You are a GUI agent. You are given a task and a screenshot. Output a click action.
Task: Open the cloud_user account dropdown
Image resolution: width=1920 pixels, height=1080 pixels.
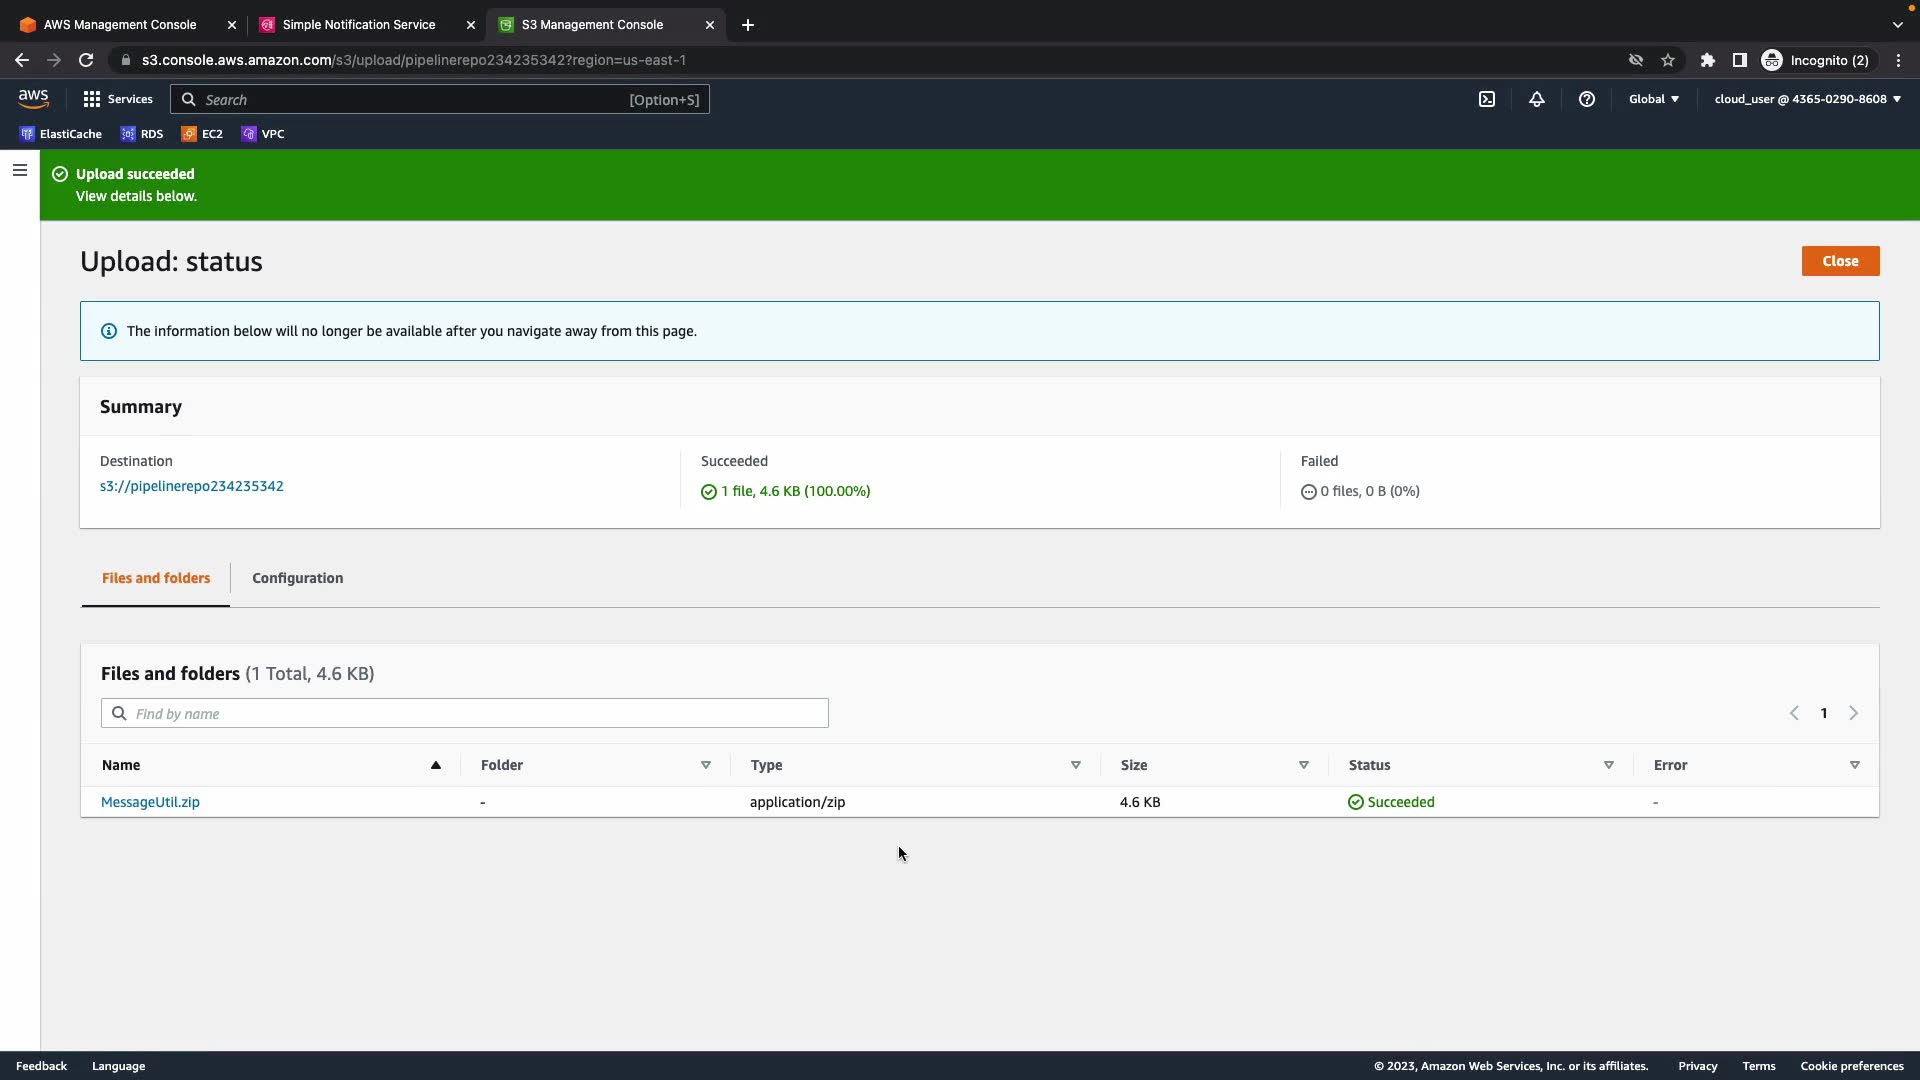(1807, 99)
